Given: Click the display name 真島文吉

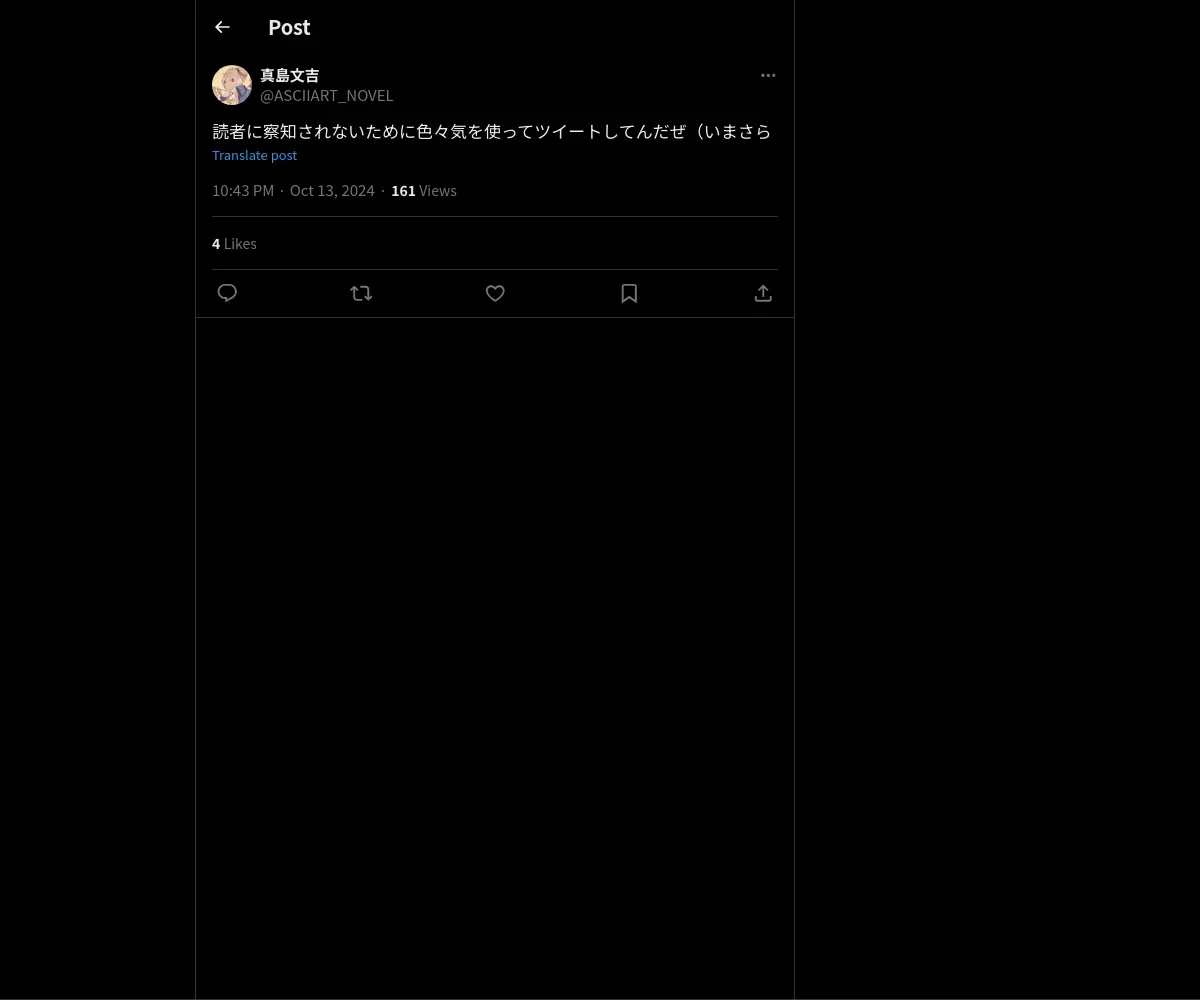Looking at the screenshot, I should (x=290, y=75).
